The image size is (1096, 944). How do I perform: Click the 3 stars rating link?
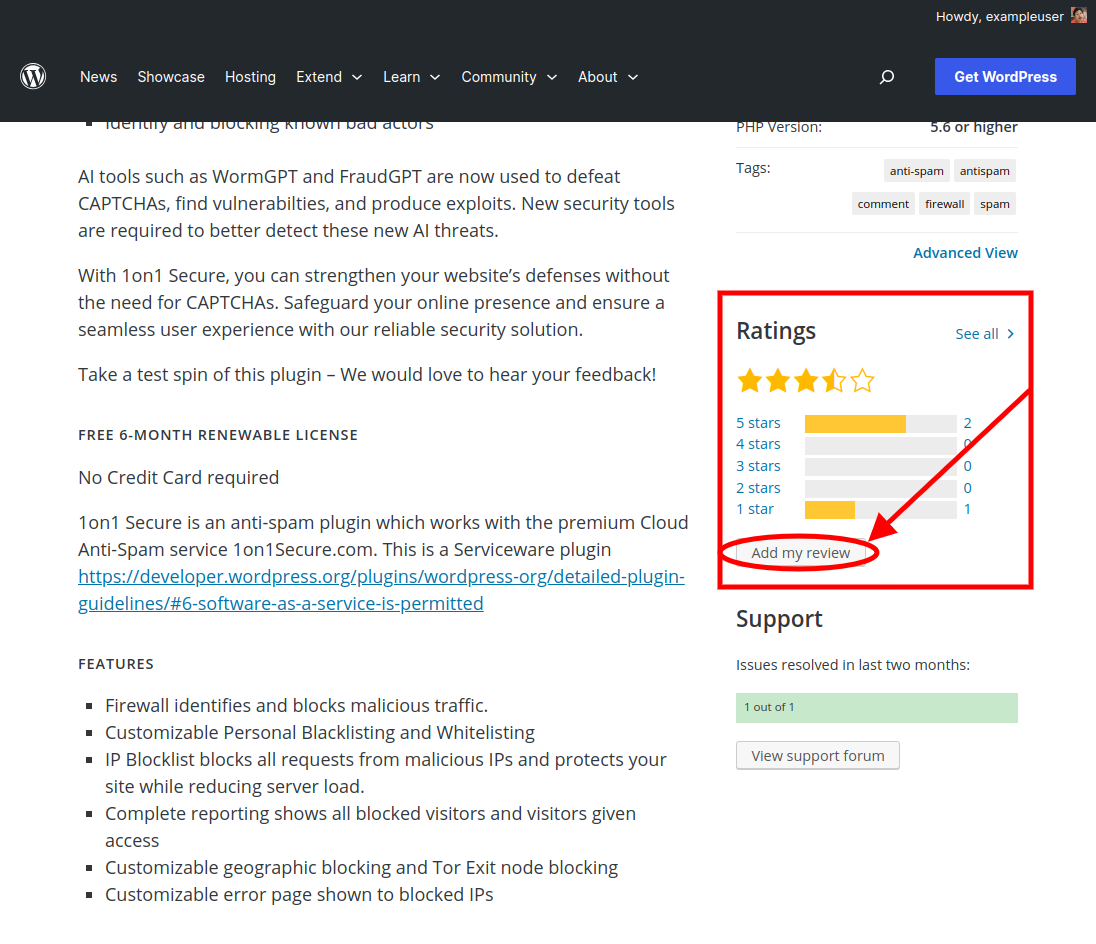(758, 466)
